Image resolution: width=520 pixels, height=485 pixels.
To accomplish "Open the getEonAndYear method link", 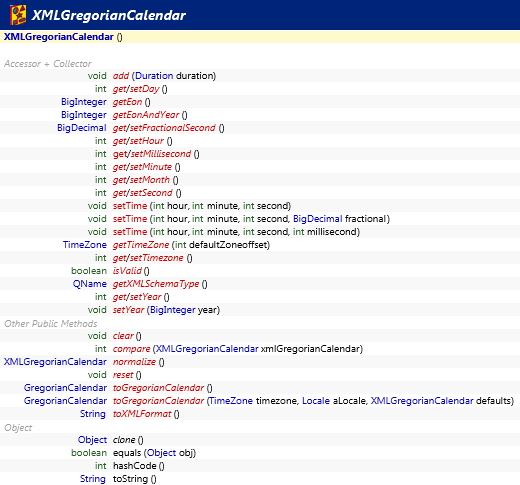I will pos(146,115).
